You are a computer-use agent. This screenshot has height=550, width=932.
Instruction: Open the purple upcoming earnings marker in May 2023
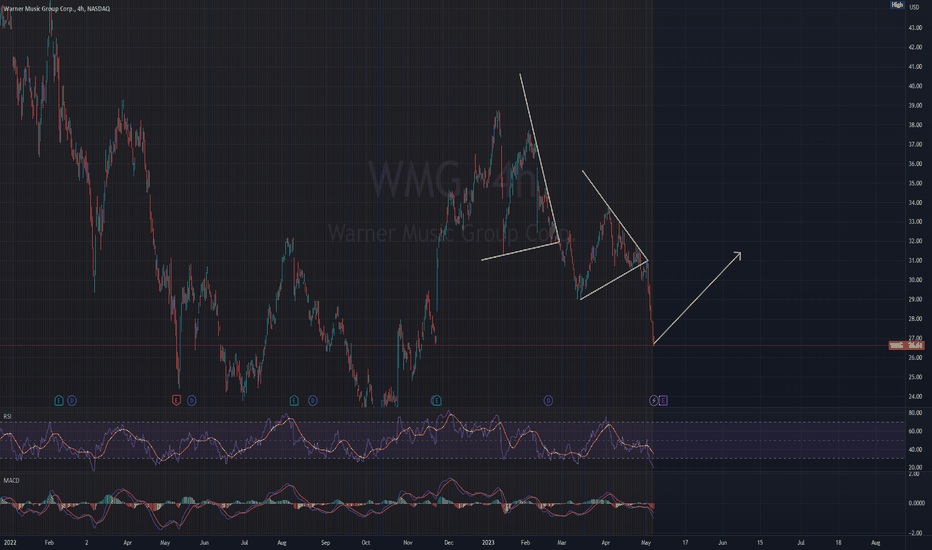pyautogui.click(x=663, y=401)
